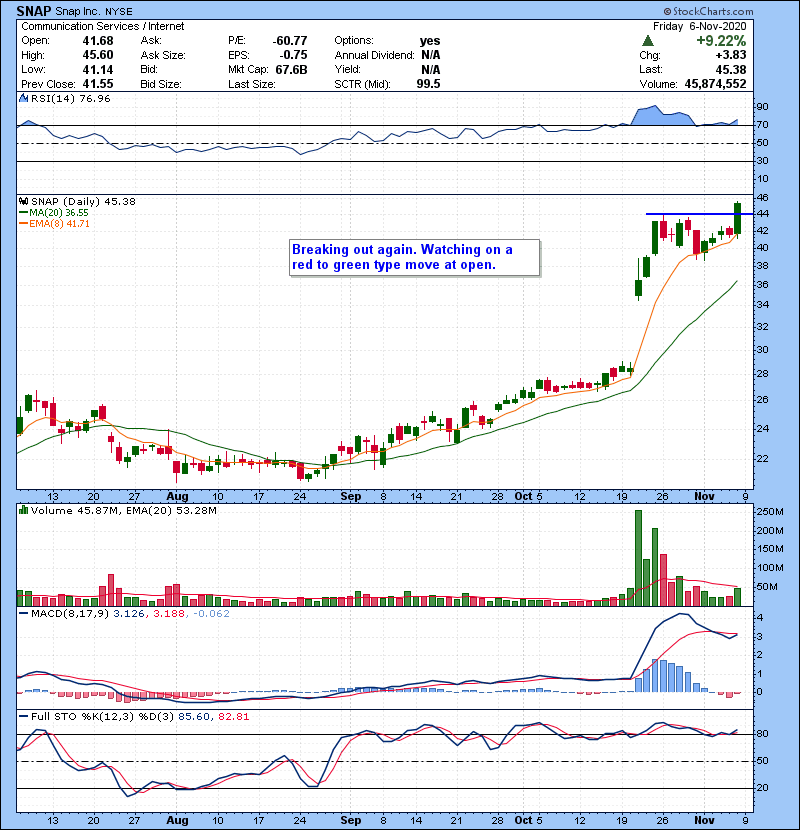Click the SNAP candlestick icon in price legend
800x830 pixels.
pos(23,201)
